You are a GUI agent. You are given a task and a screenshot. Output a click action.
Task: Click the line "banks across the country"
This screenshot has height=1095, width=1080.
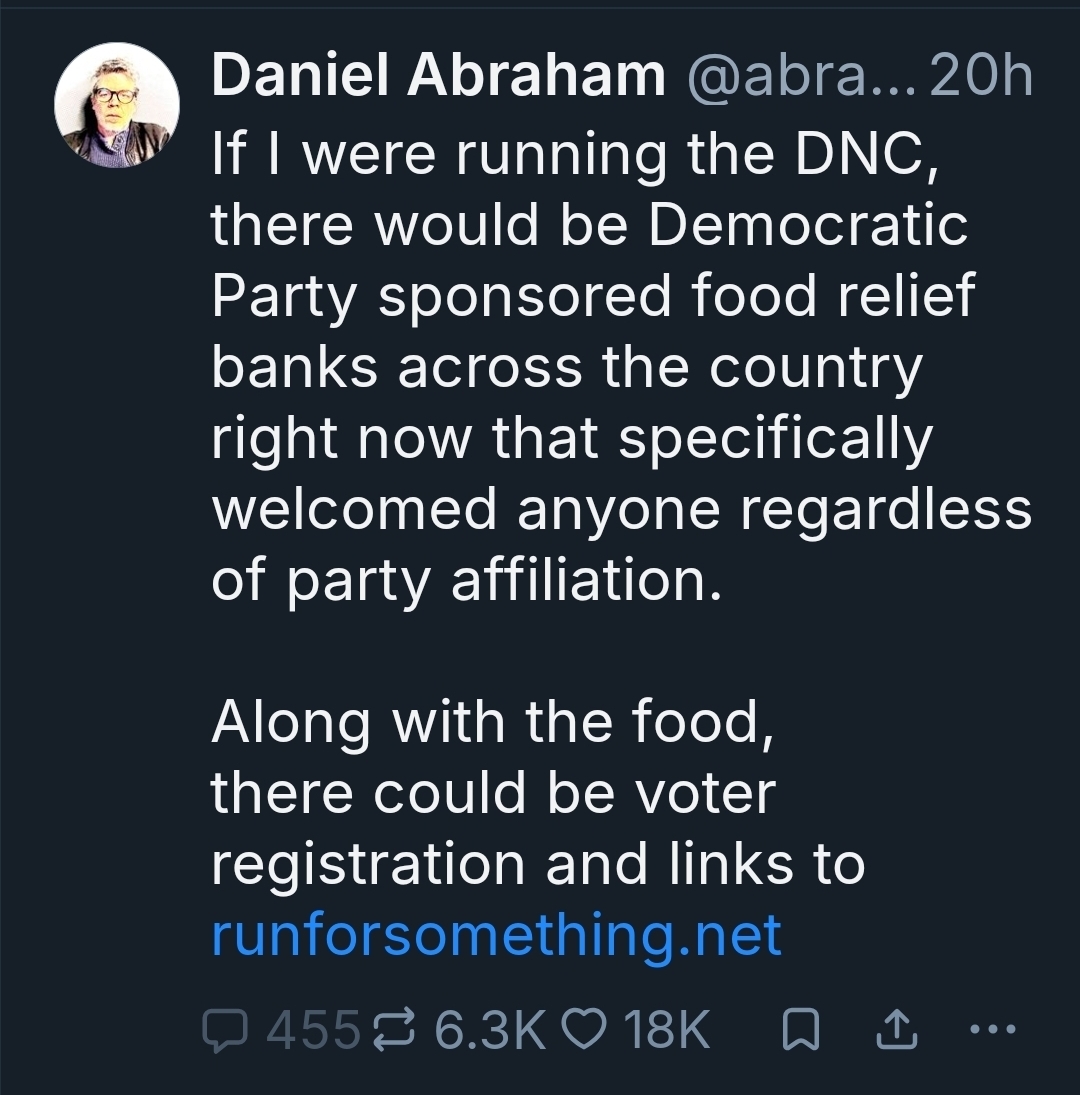[565, 368]
